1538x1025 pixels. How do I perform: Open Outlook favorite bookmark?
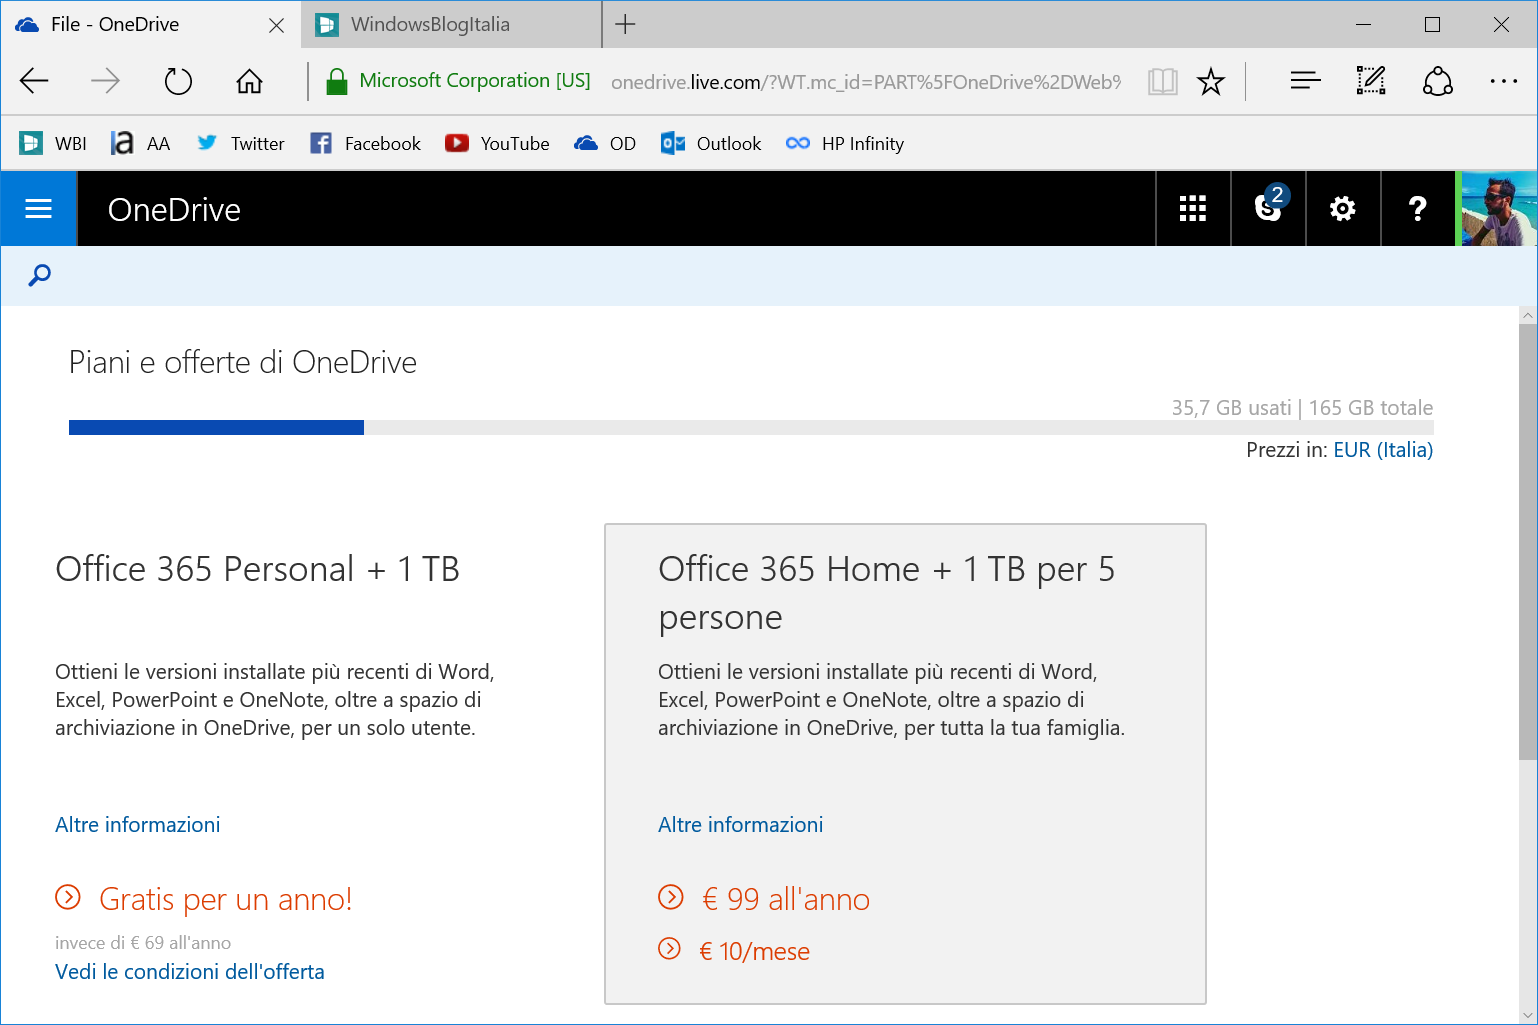(x=711, y=144)
